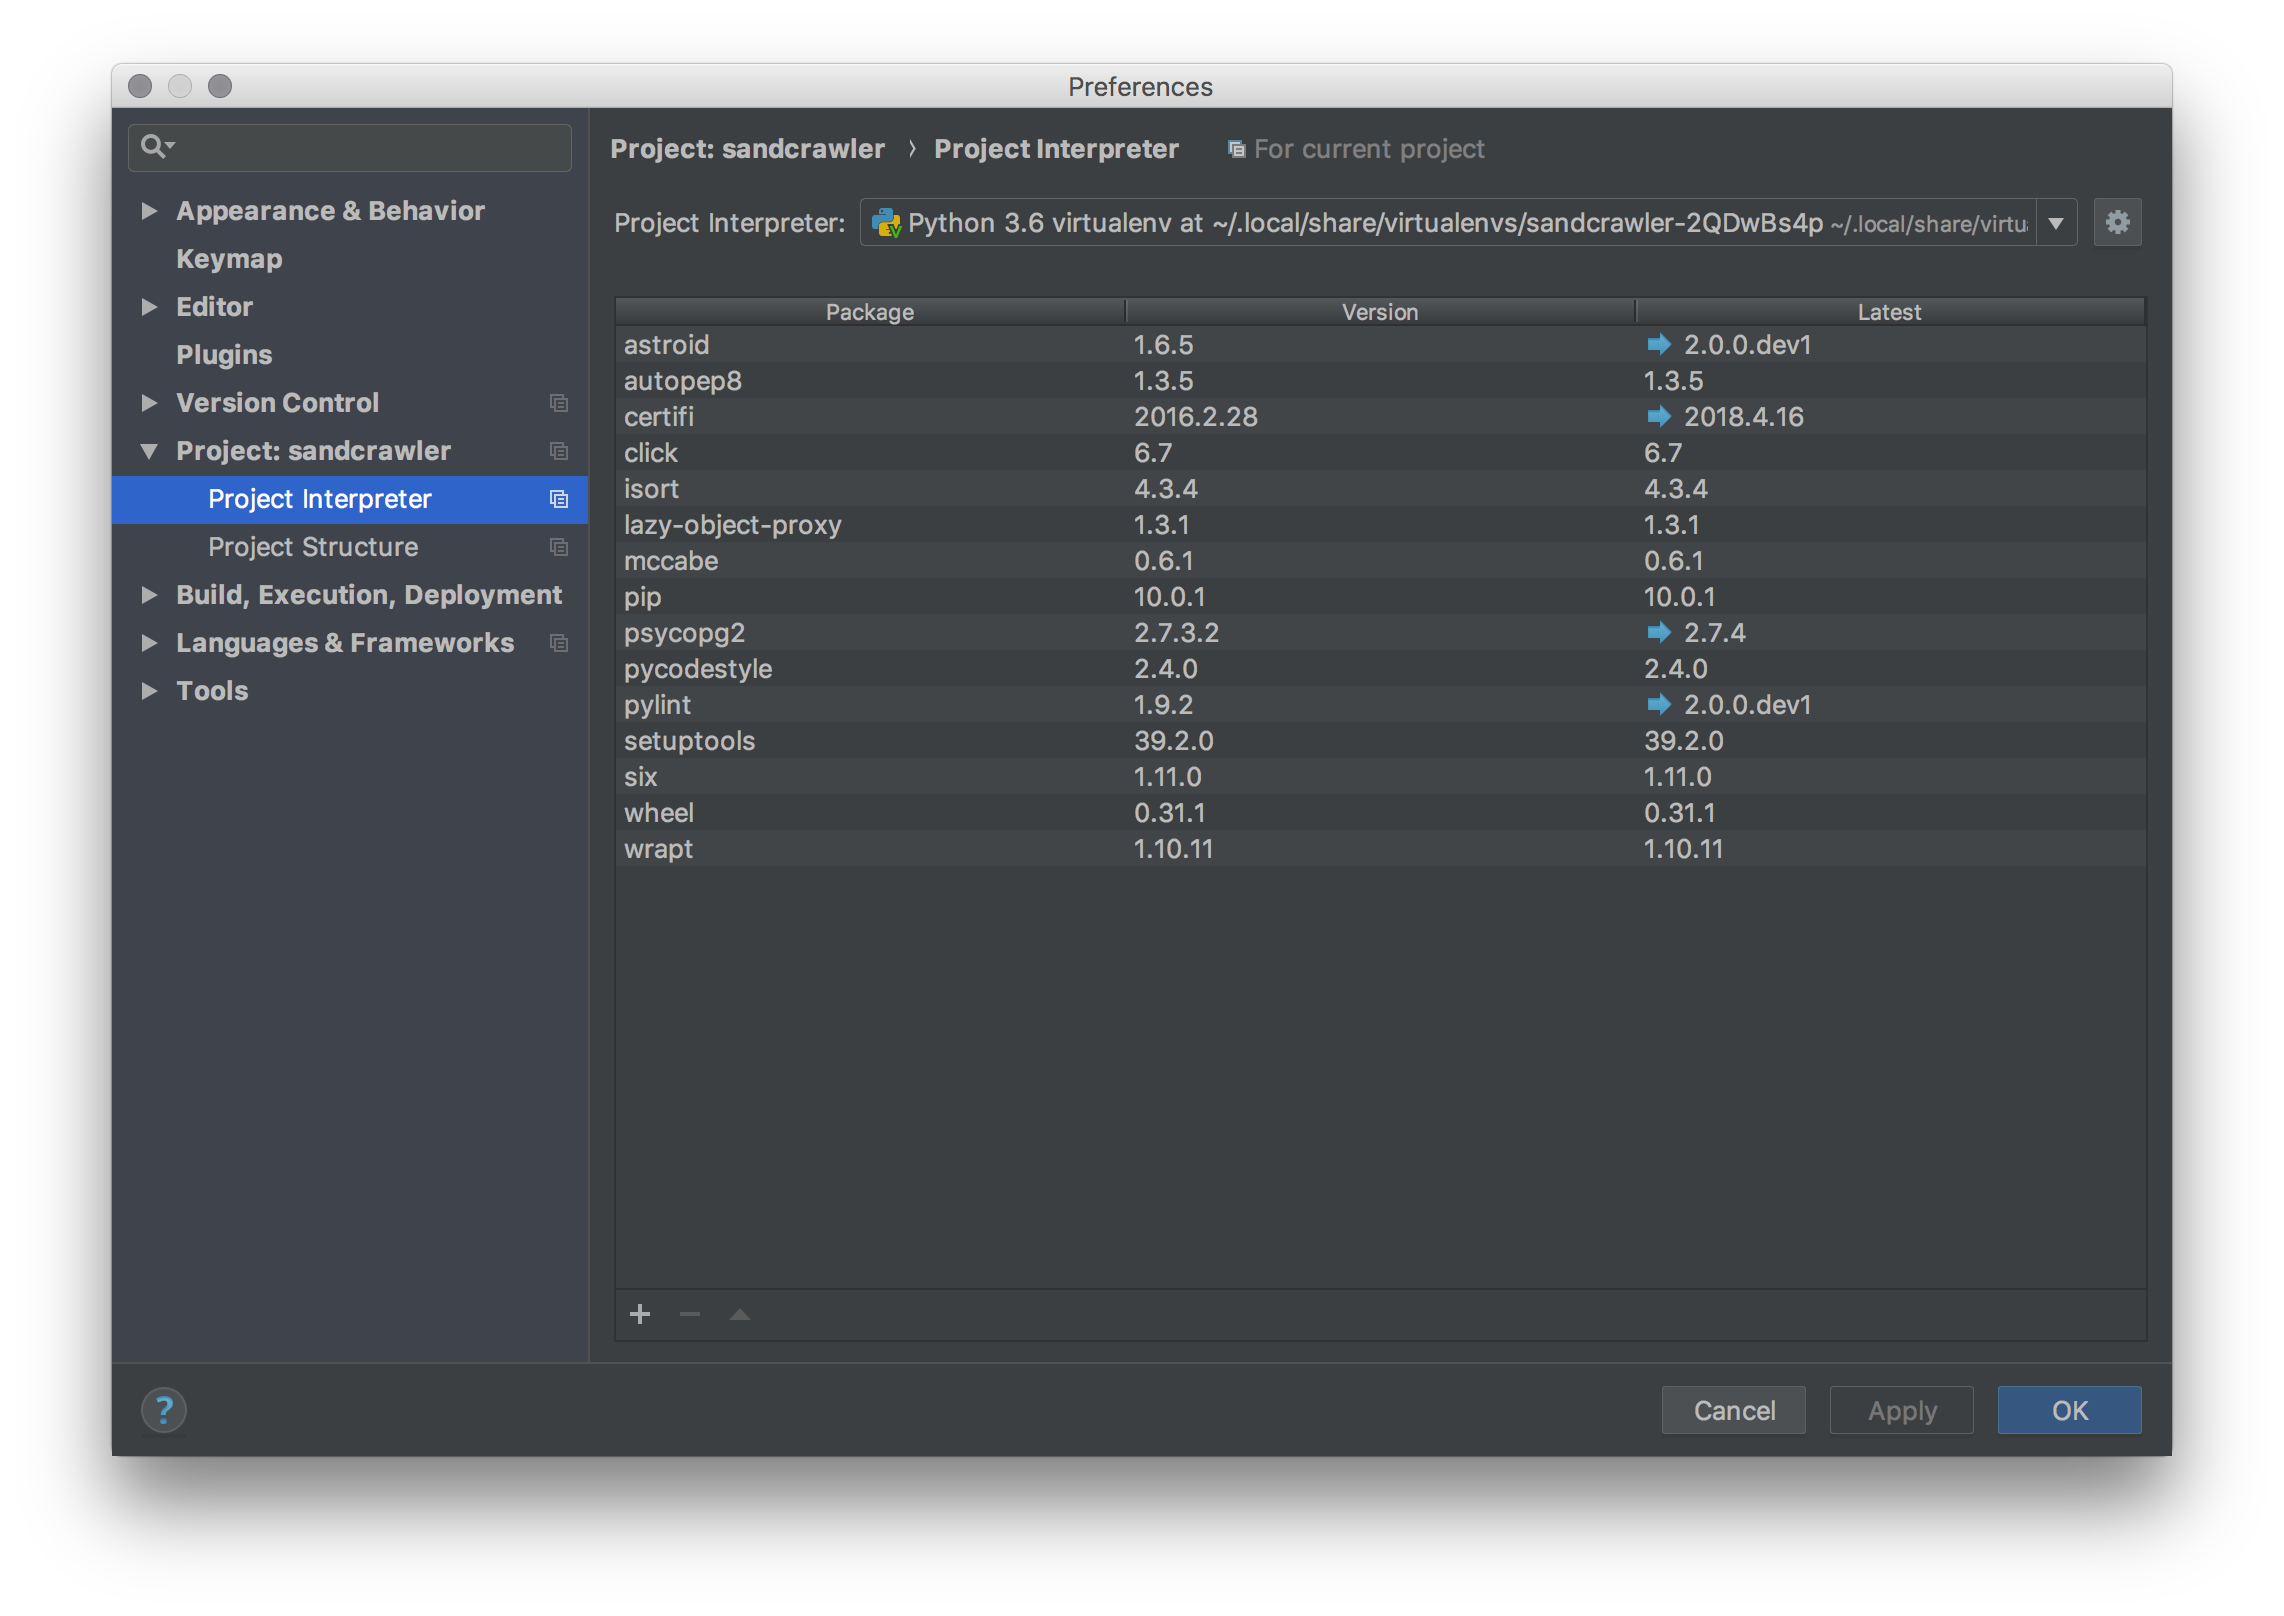Click the remove package (-) icon

[x=689, y=1313]
